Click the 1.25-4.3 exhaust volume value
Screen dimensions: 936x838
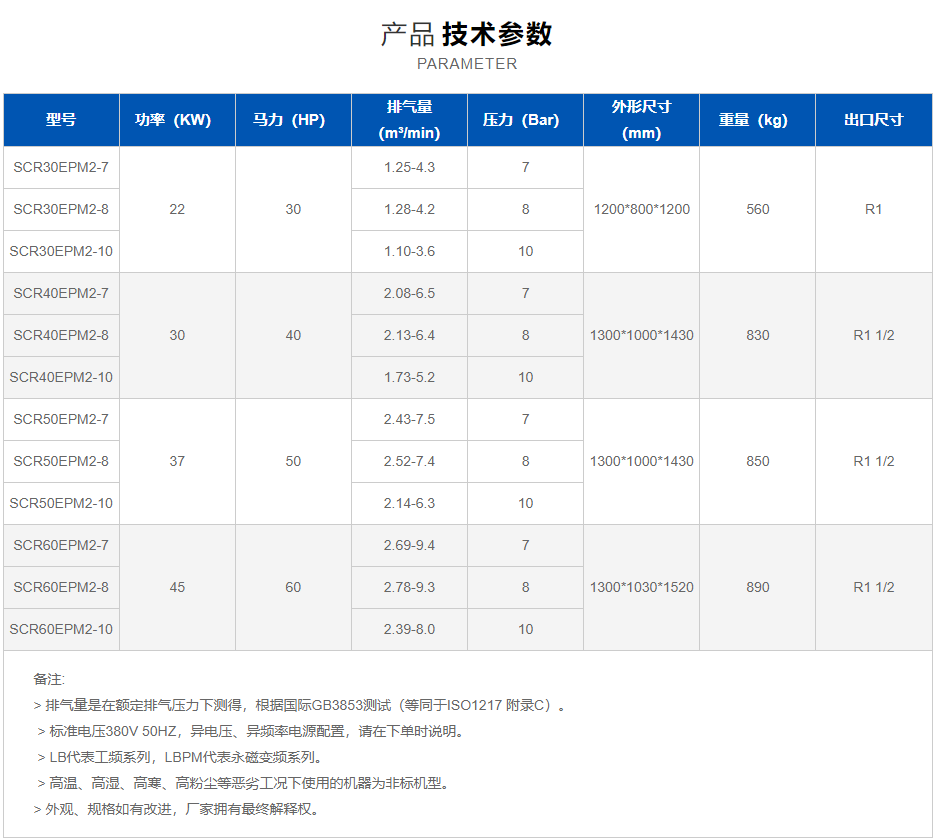pyautogui.click(x=409, y=167)
